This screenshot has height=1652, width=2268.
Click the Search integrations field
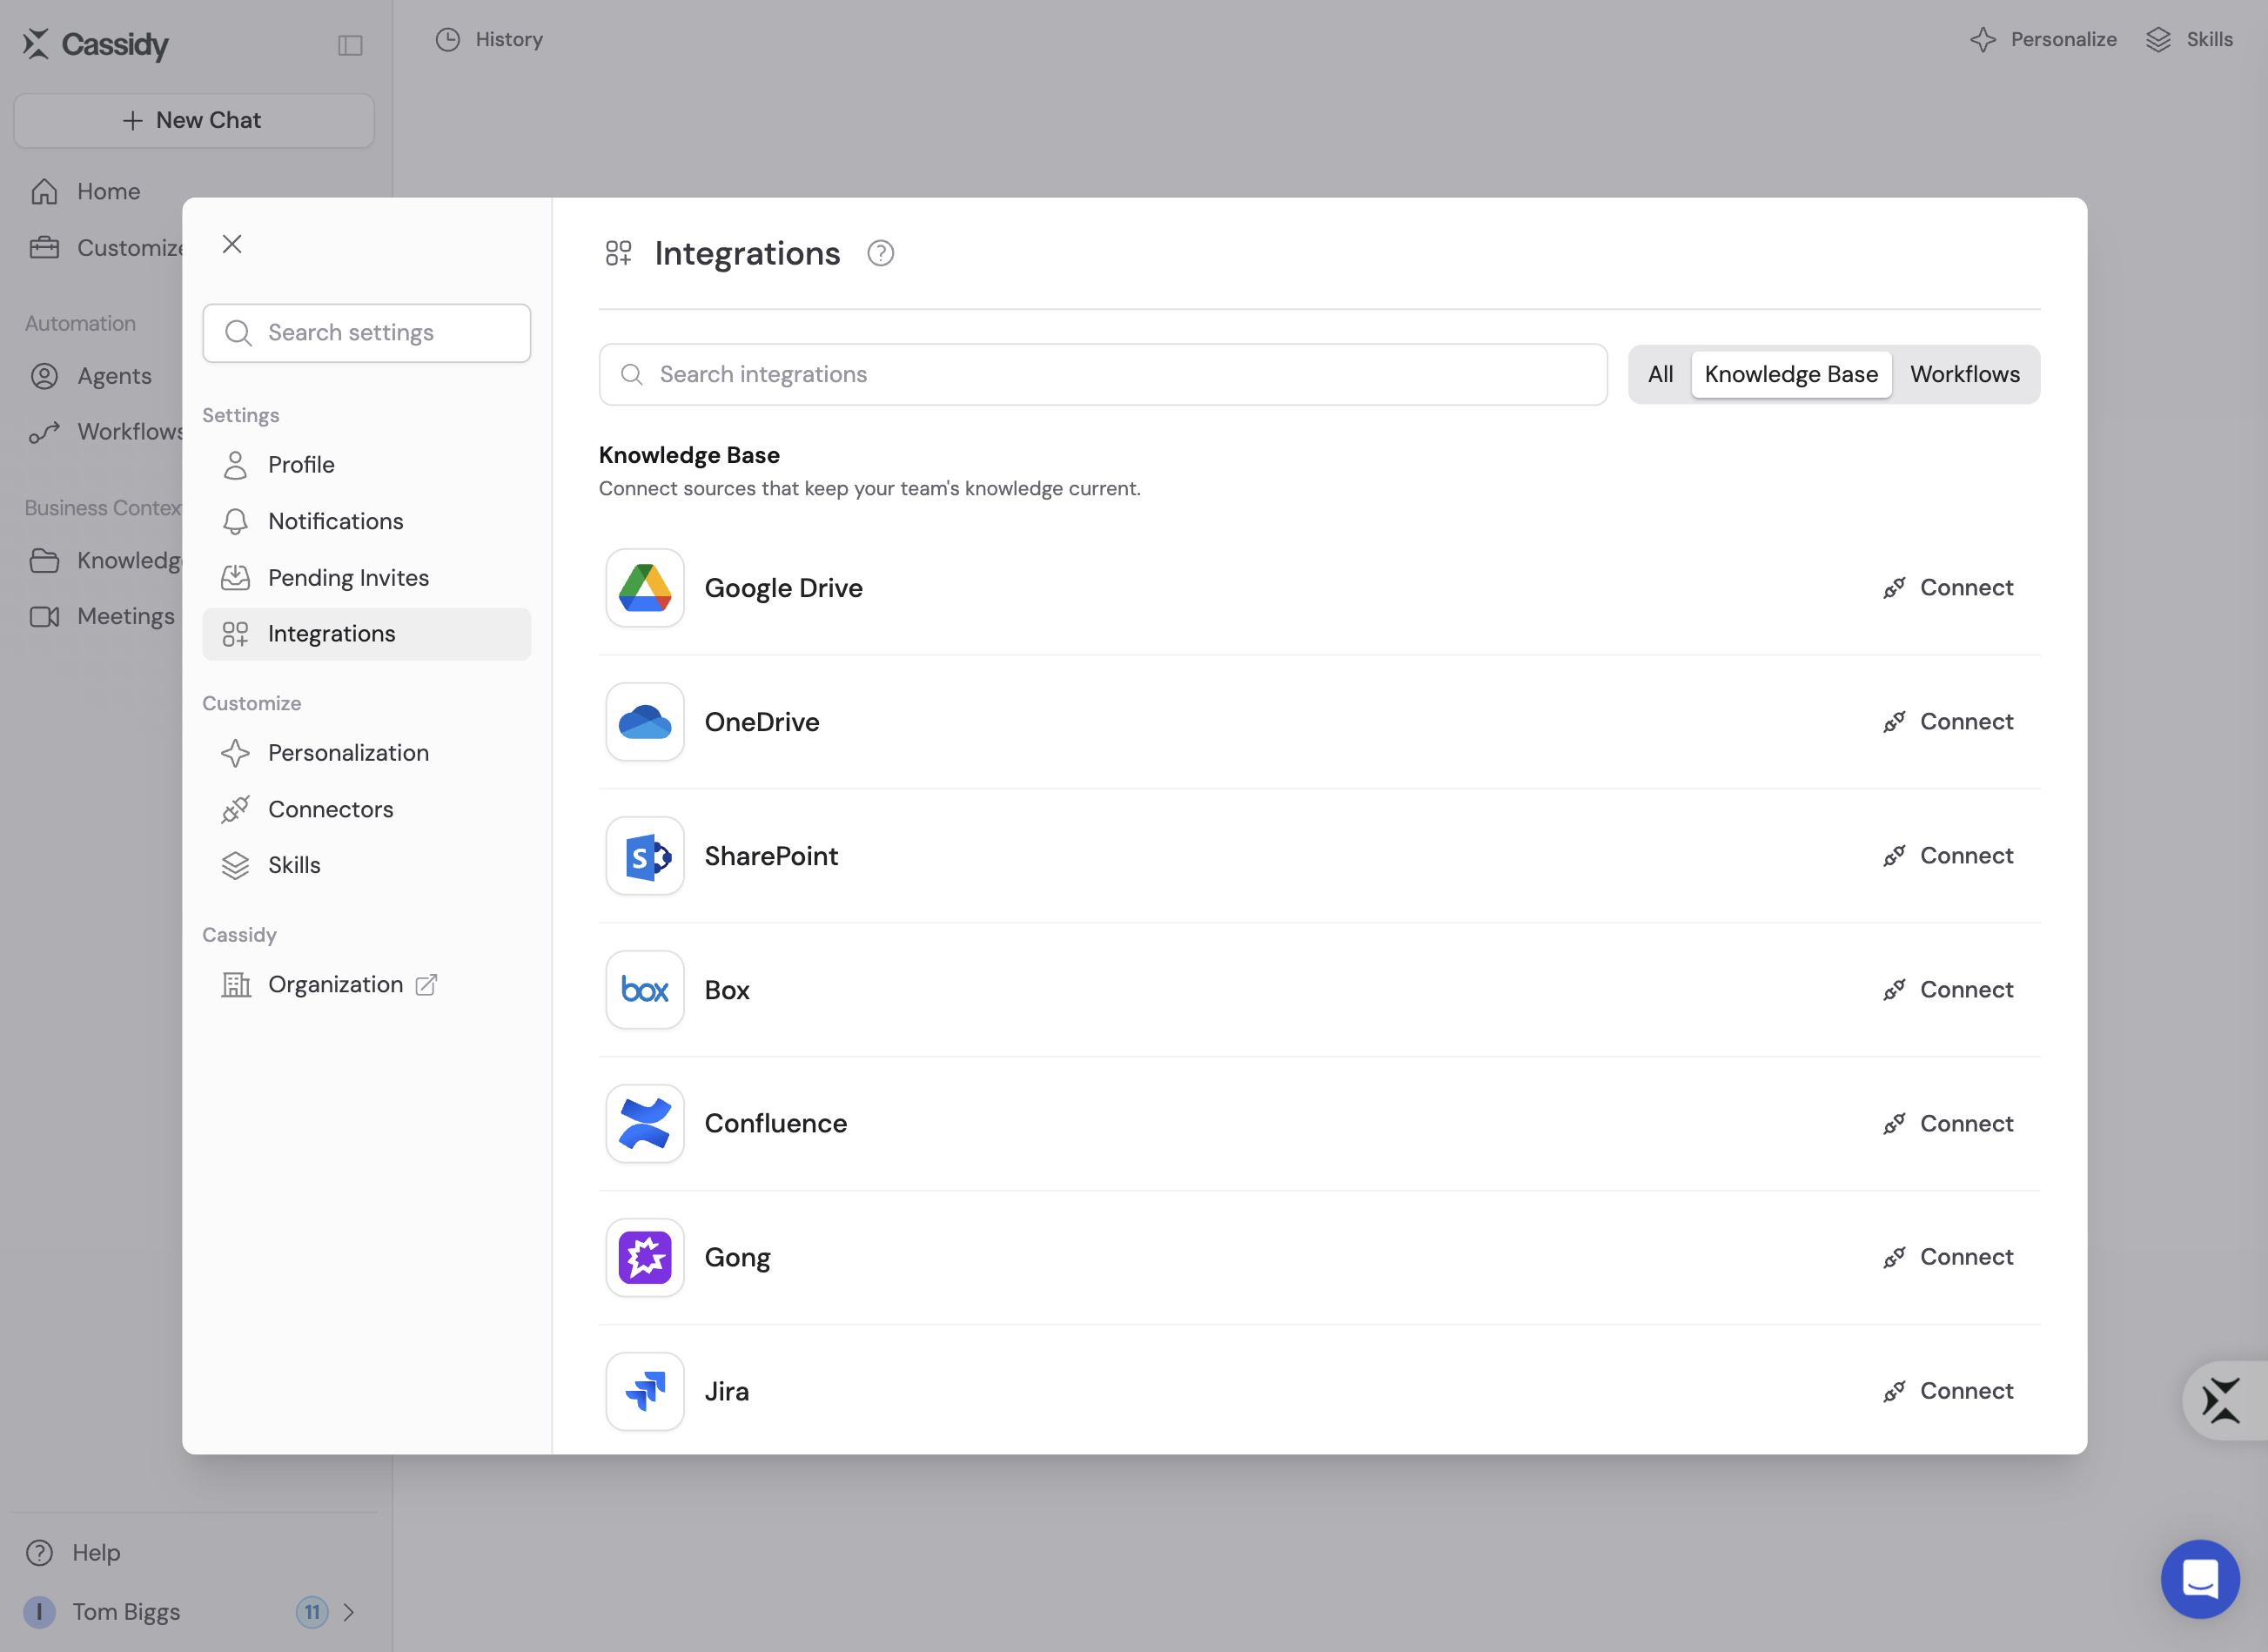coord(1102,374)
